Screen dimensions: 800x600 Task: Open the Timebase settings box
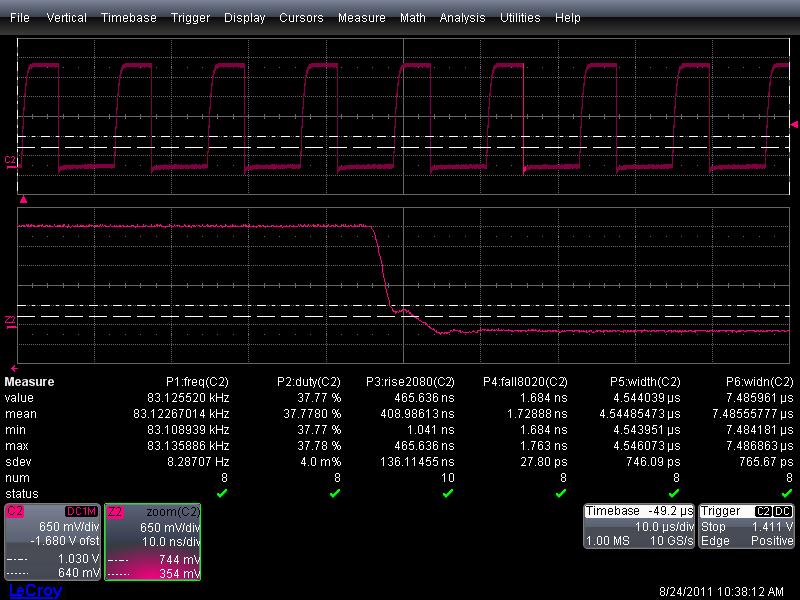tap(638, 525)
